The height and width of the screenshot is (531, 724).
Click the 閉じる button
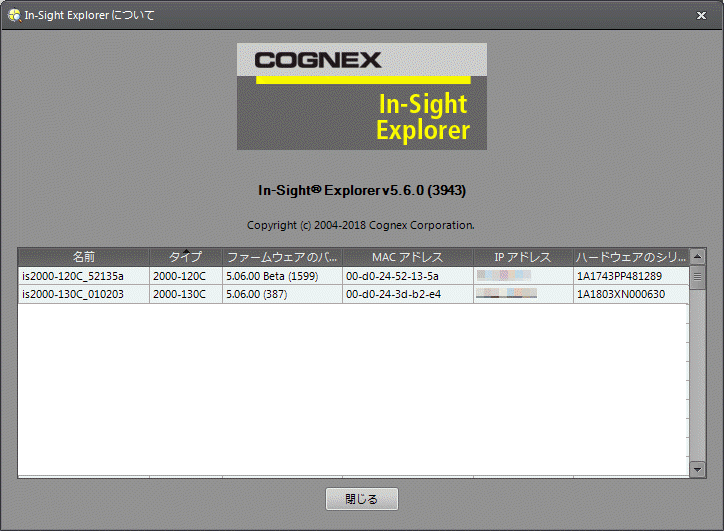coord(362,499)
